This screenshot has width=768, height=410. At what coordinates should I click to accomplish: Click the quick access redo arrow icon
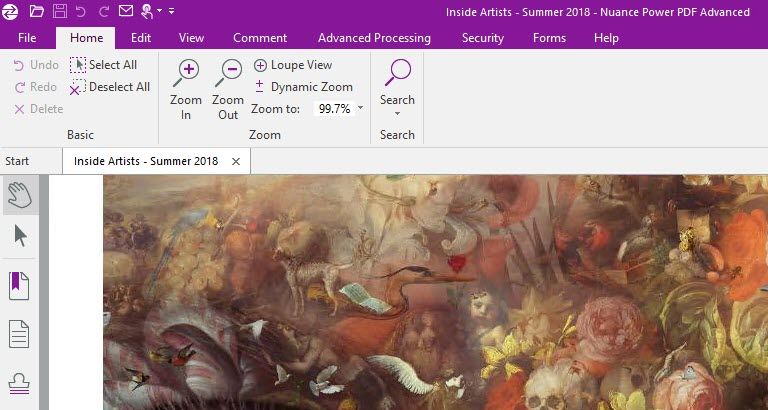[x=103, y=11]
